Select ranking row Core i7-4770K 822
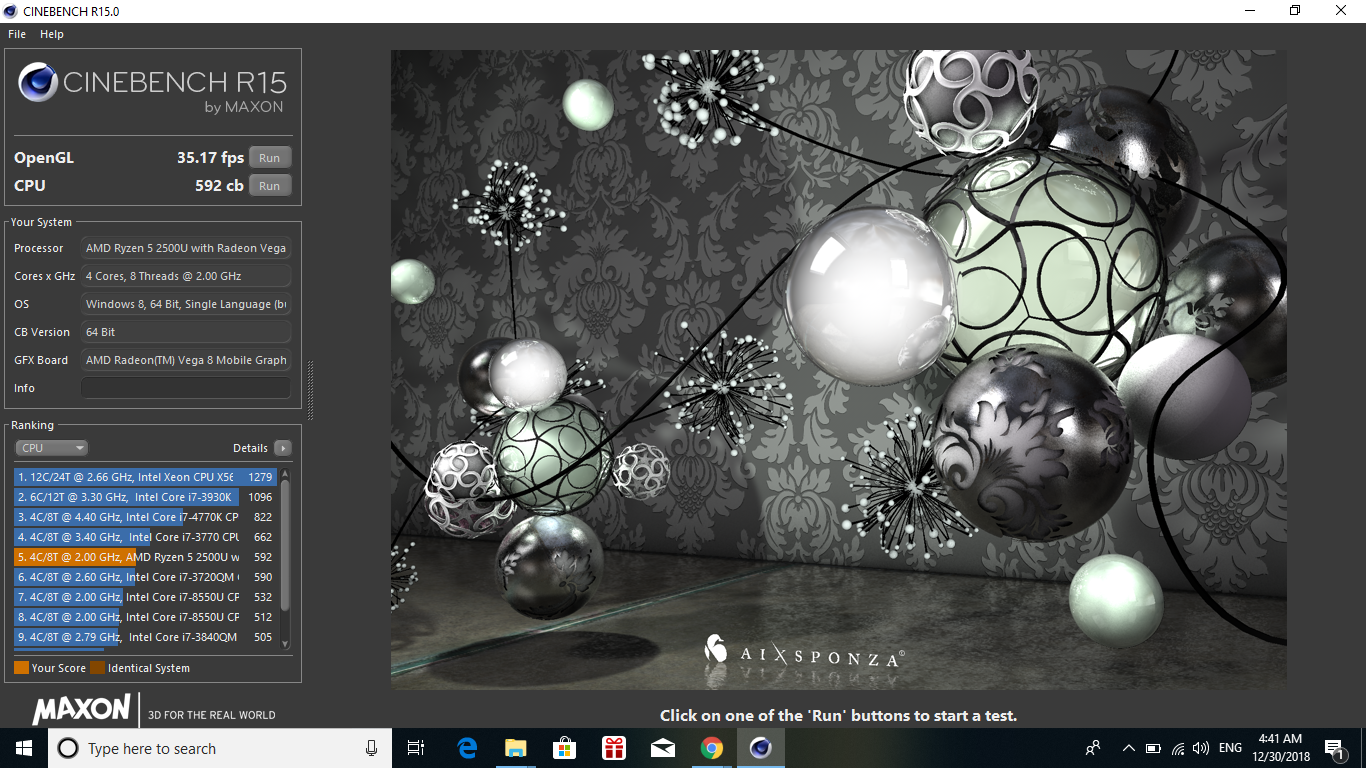Image resolution: width=1366 pixels, height=768 pixels. point(146,517)
